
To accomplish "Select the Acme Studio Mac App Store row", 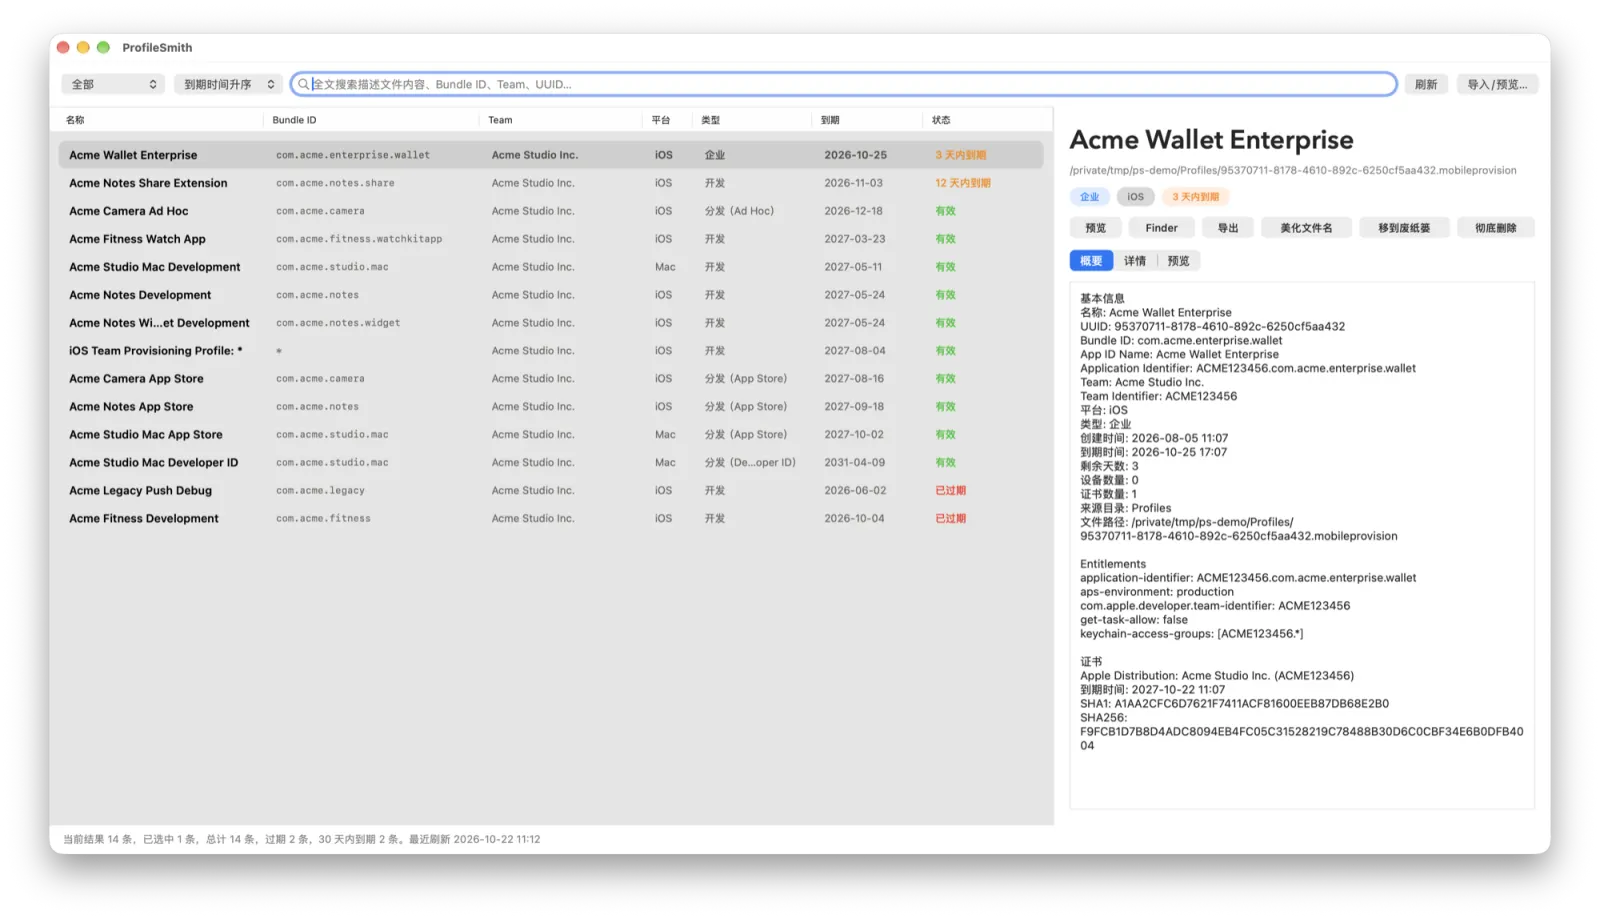I will (551, 435).
